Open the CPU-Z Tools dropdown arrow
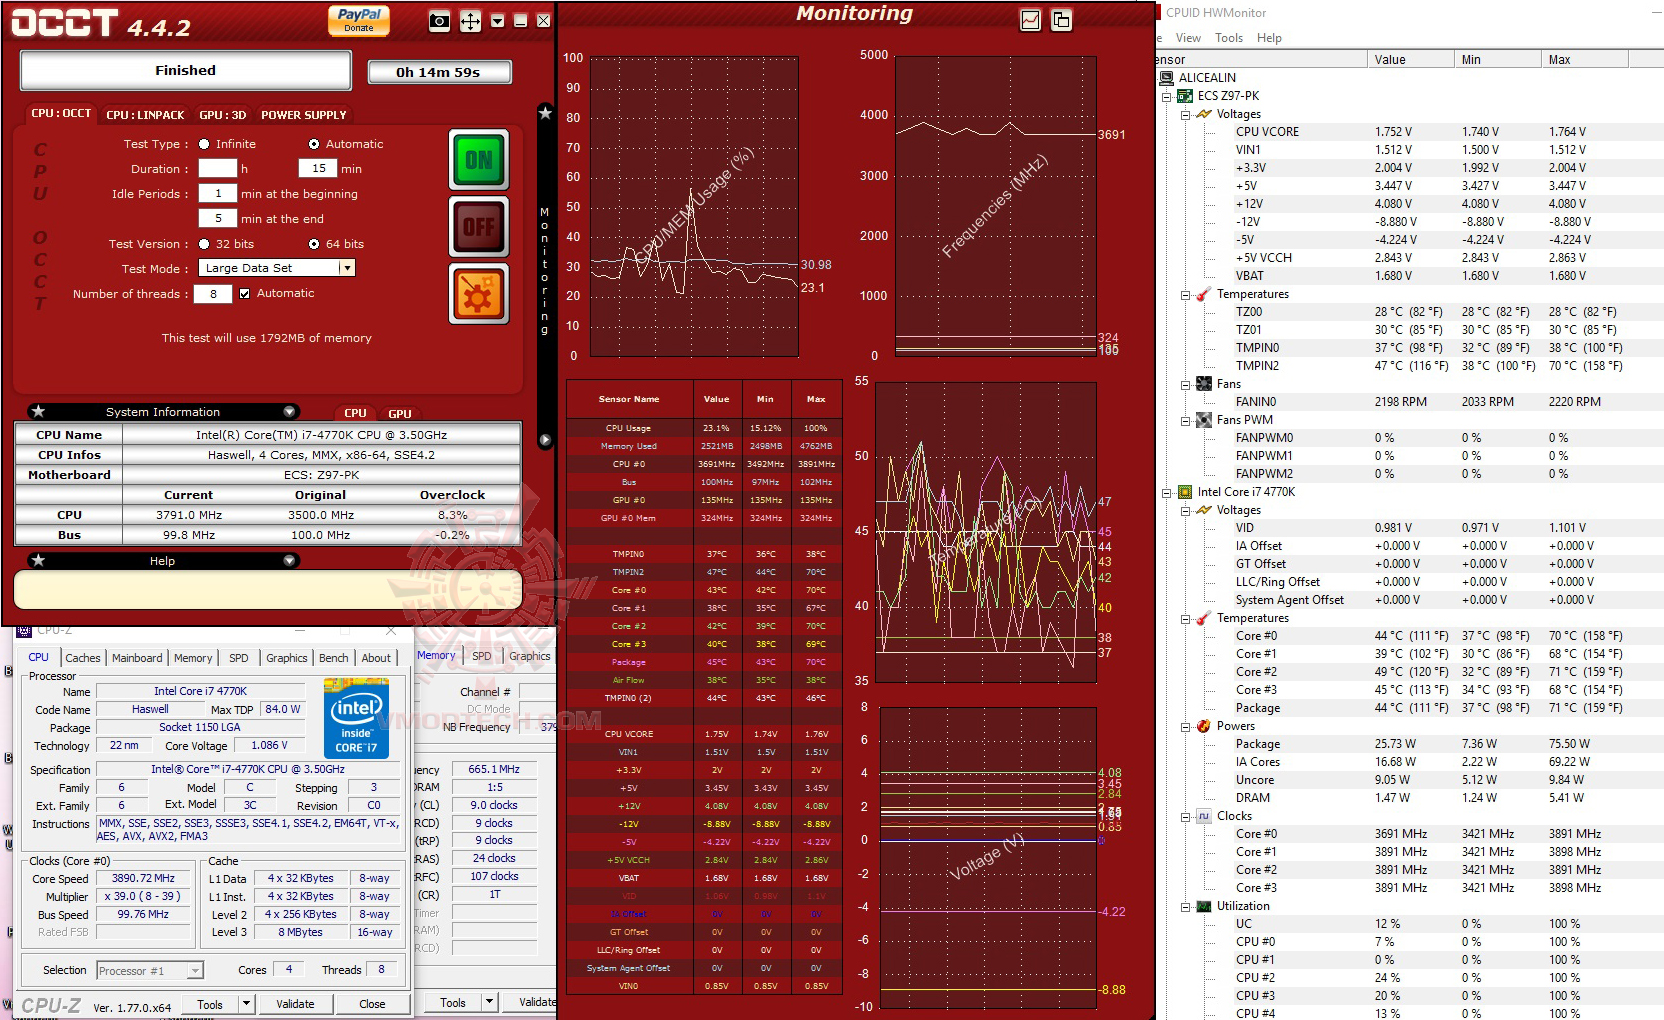The width and height of the screenshot is (1664, 1020). (x=247, y=1004)
